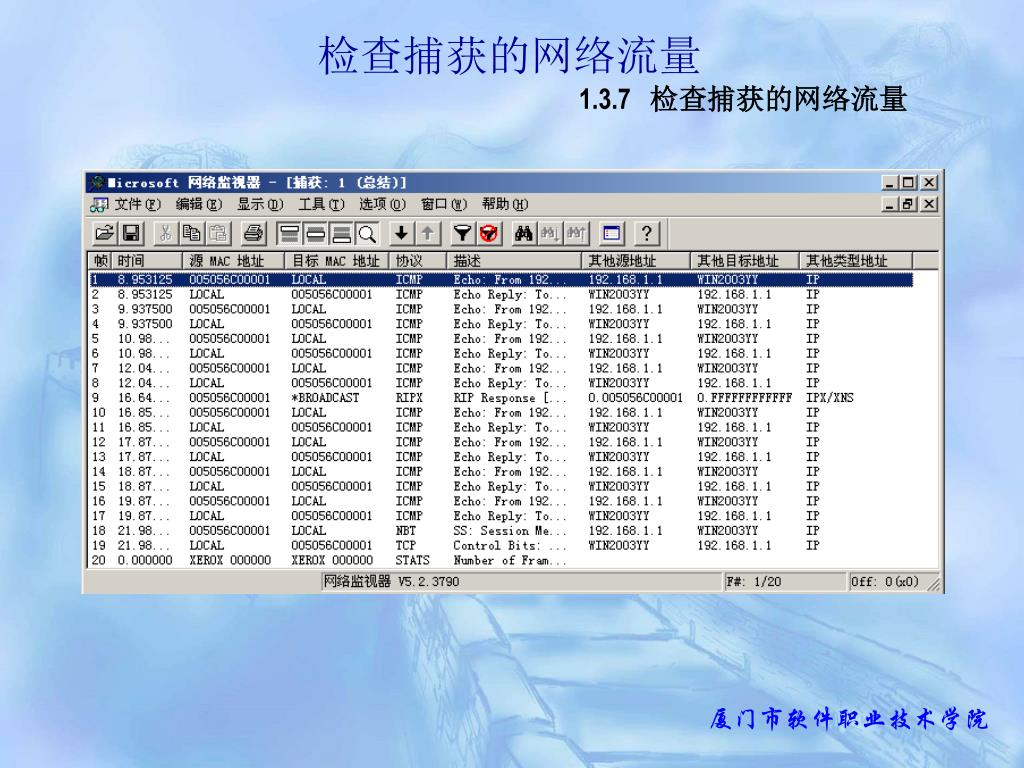The image size is (1024, 768).
Task: Click the RIP Response description cell
Action: click(x=510, y=398)
